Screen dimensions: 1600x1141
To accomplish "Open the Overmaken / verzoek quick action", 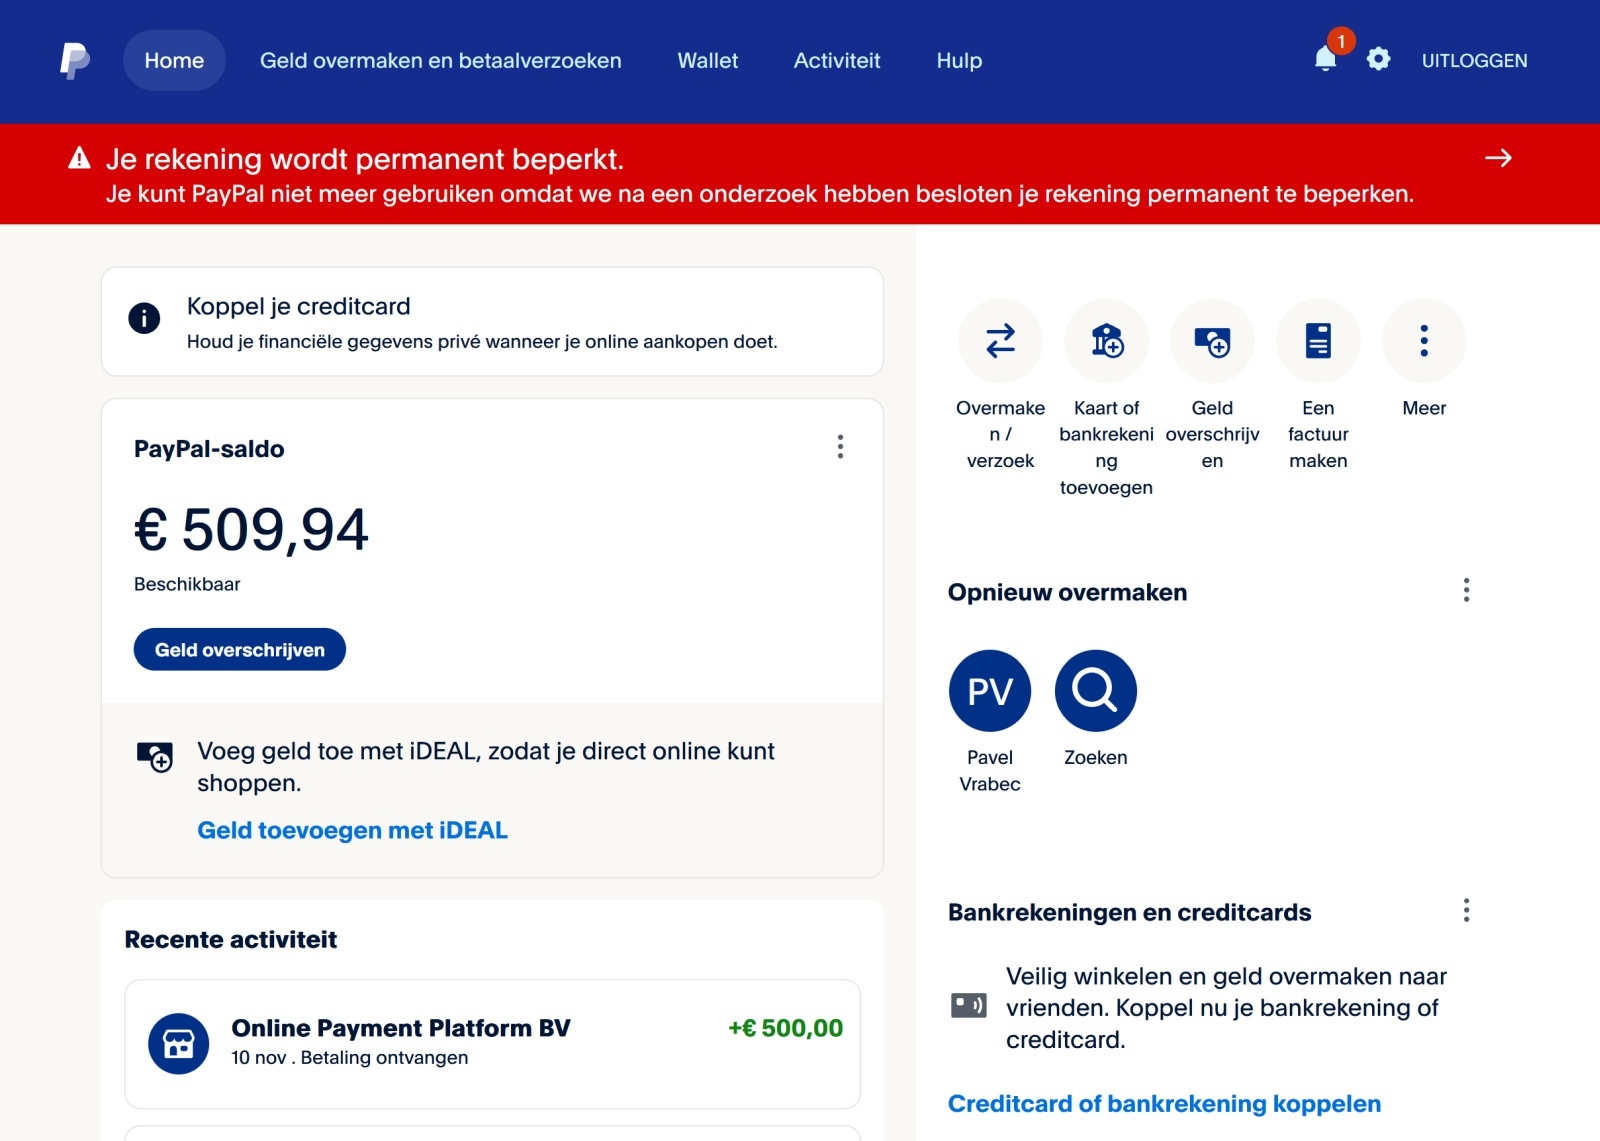I will (x=999, y=341).
